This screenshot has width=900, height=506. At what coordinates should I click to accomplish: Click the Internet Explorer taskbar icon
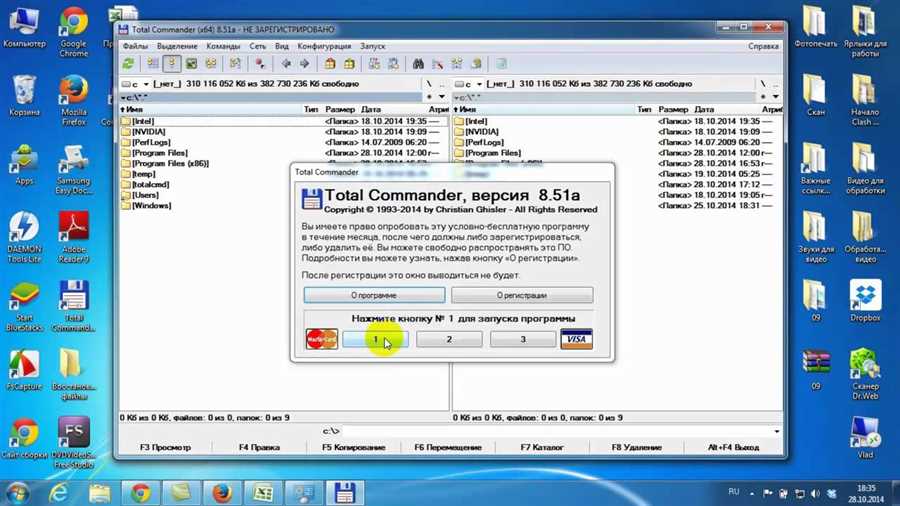coord(58,493)
